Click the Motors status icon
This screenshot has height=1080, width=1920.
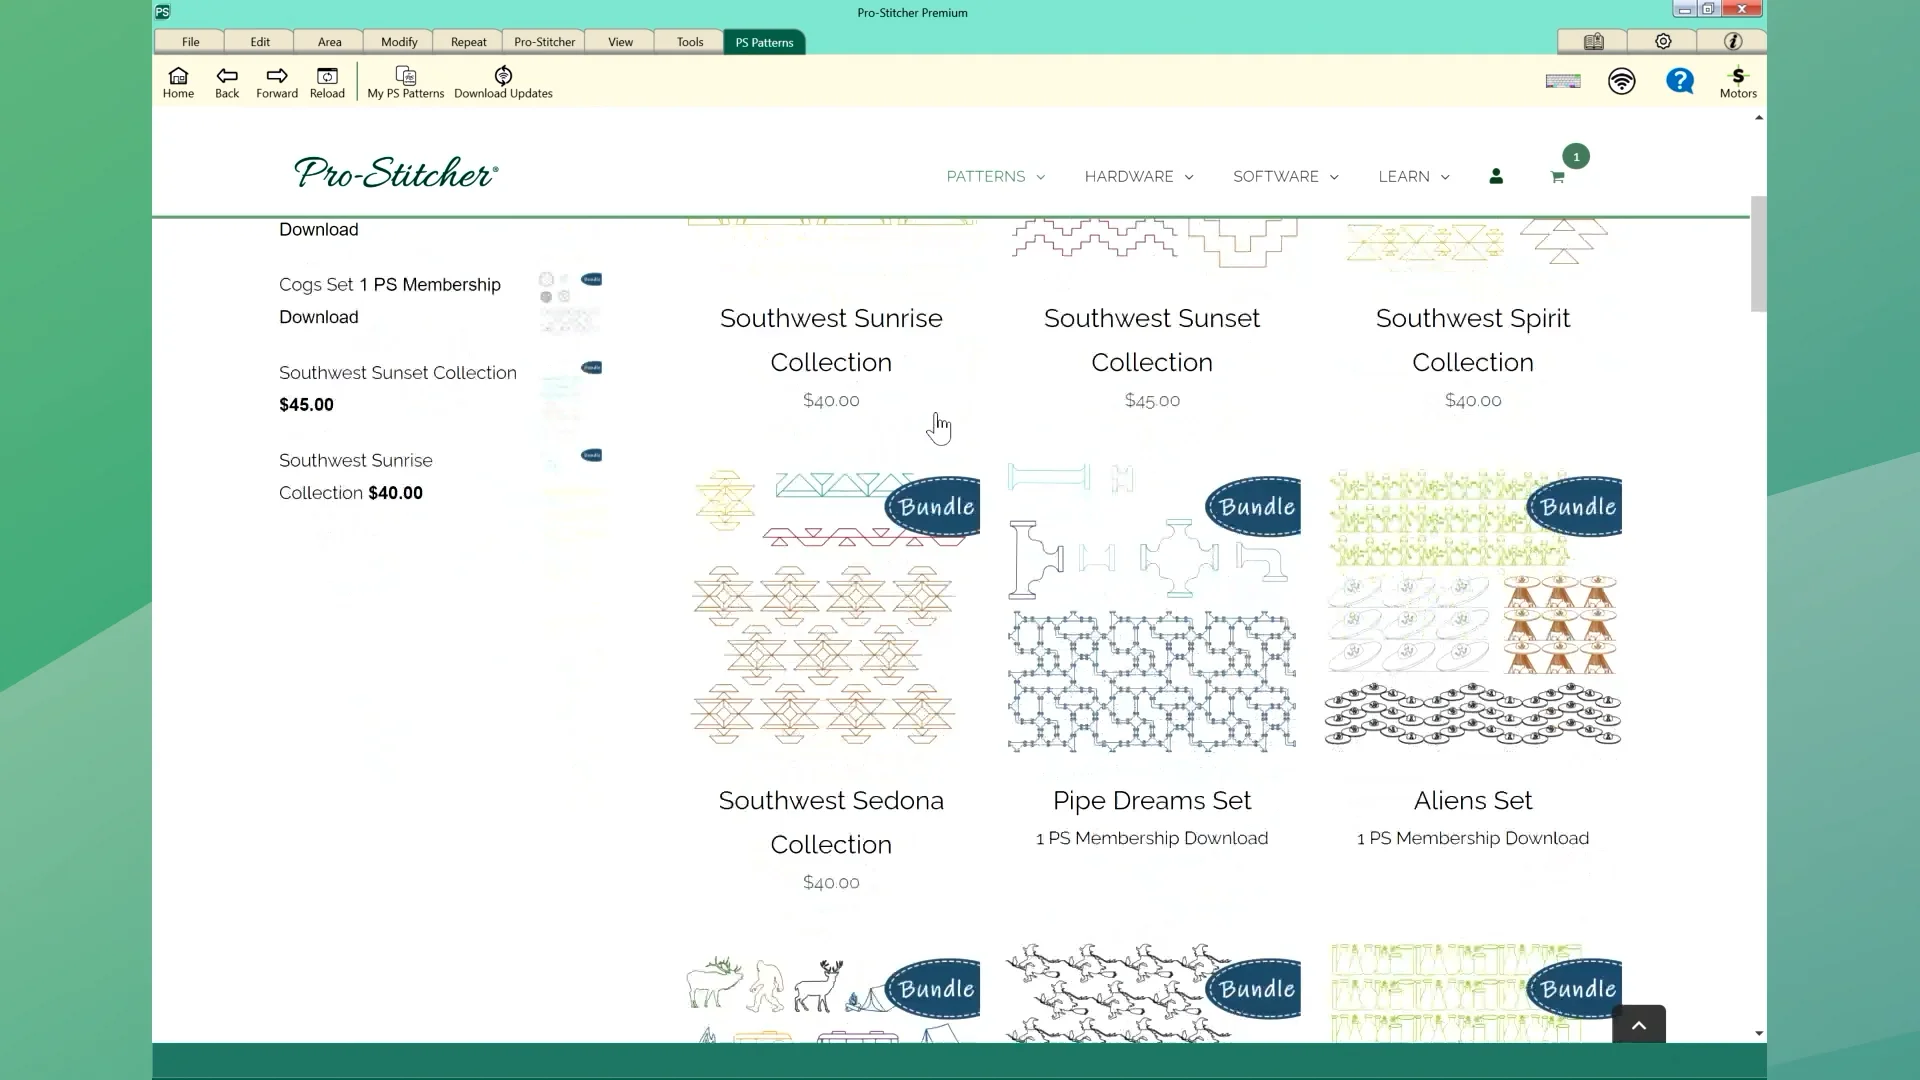tap(1739, 81)
